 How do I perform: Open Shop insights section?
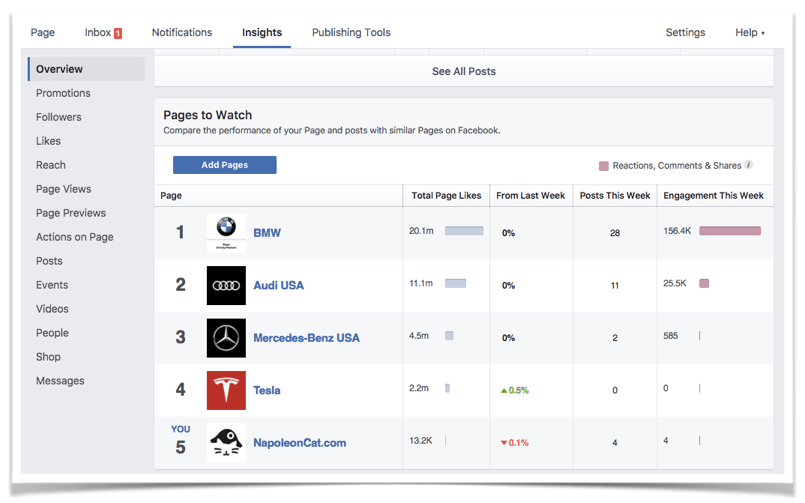(x=48, y=357)
